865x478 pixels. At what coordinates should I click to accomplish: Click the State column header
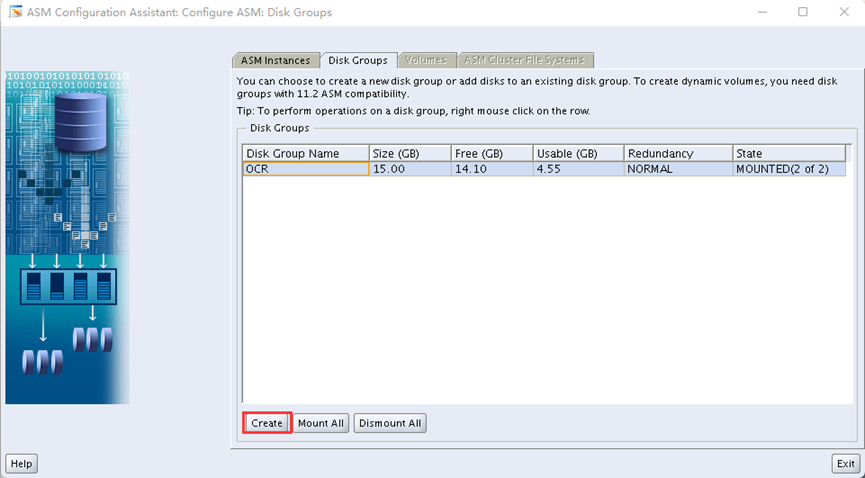tap(789, 153)
